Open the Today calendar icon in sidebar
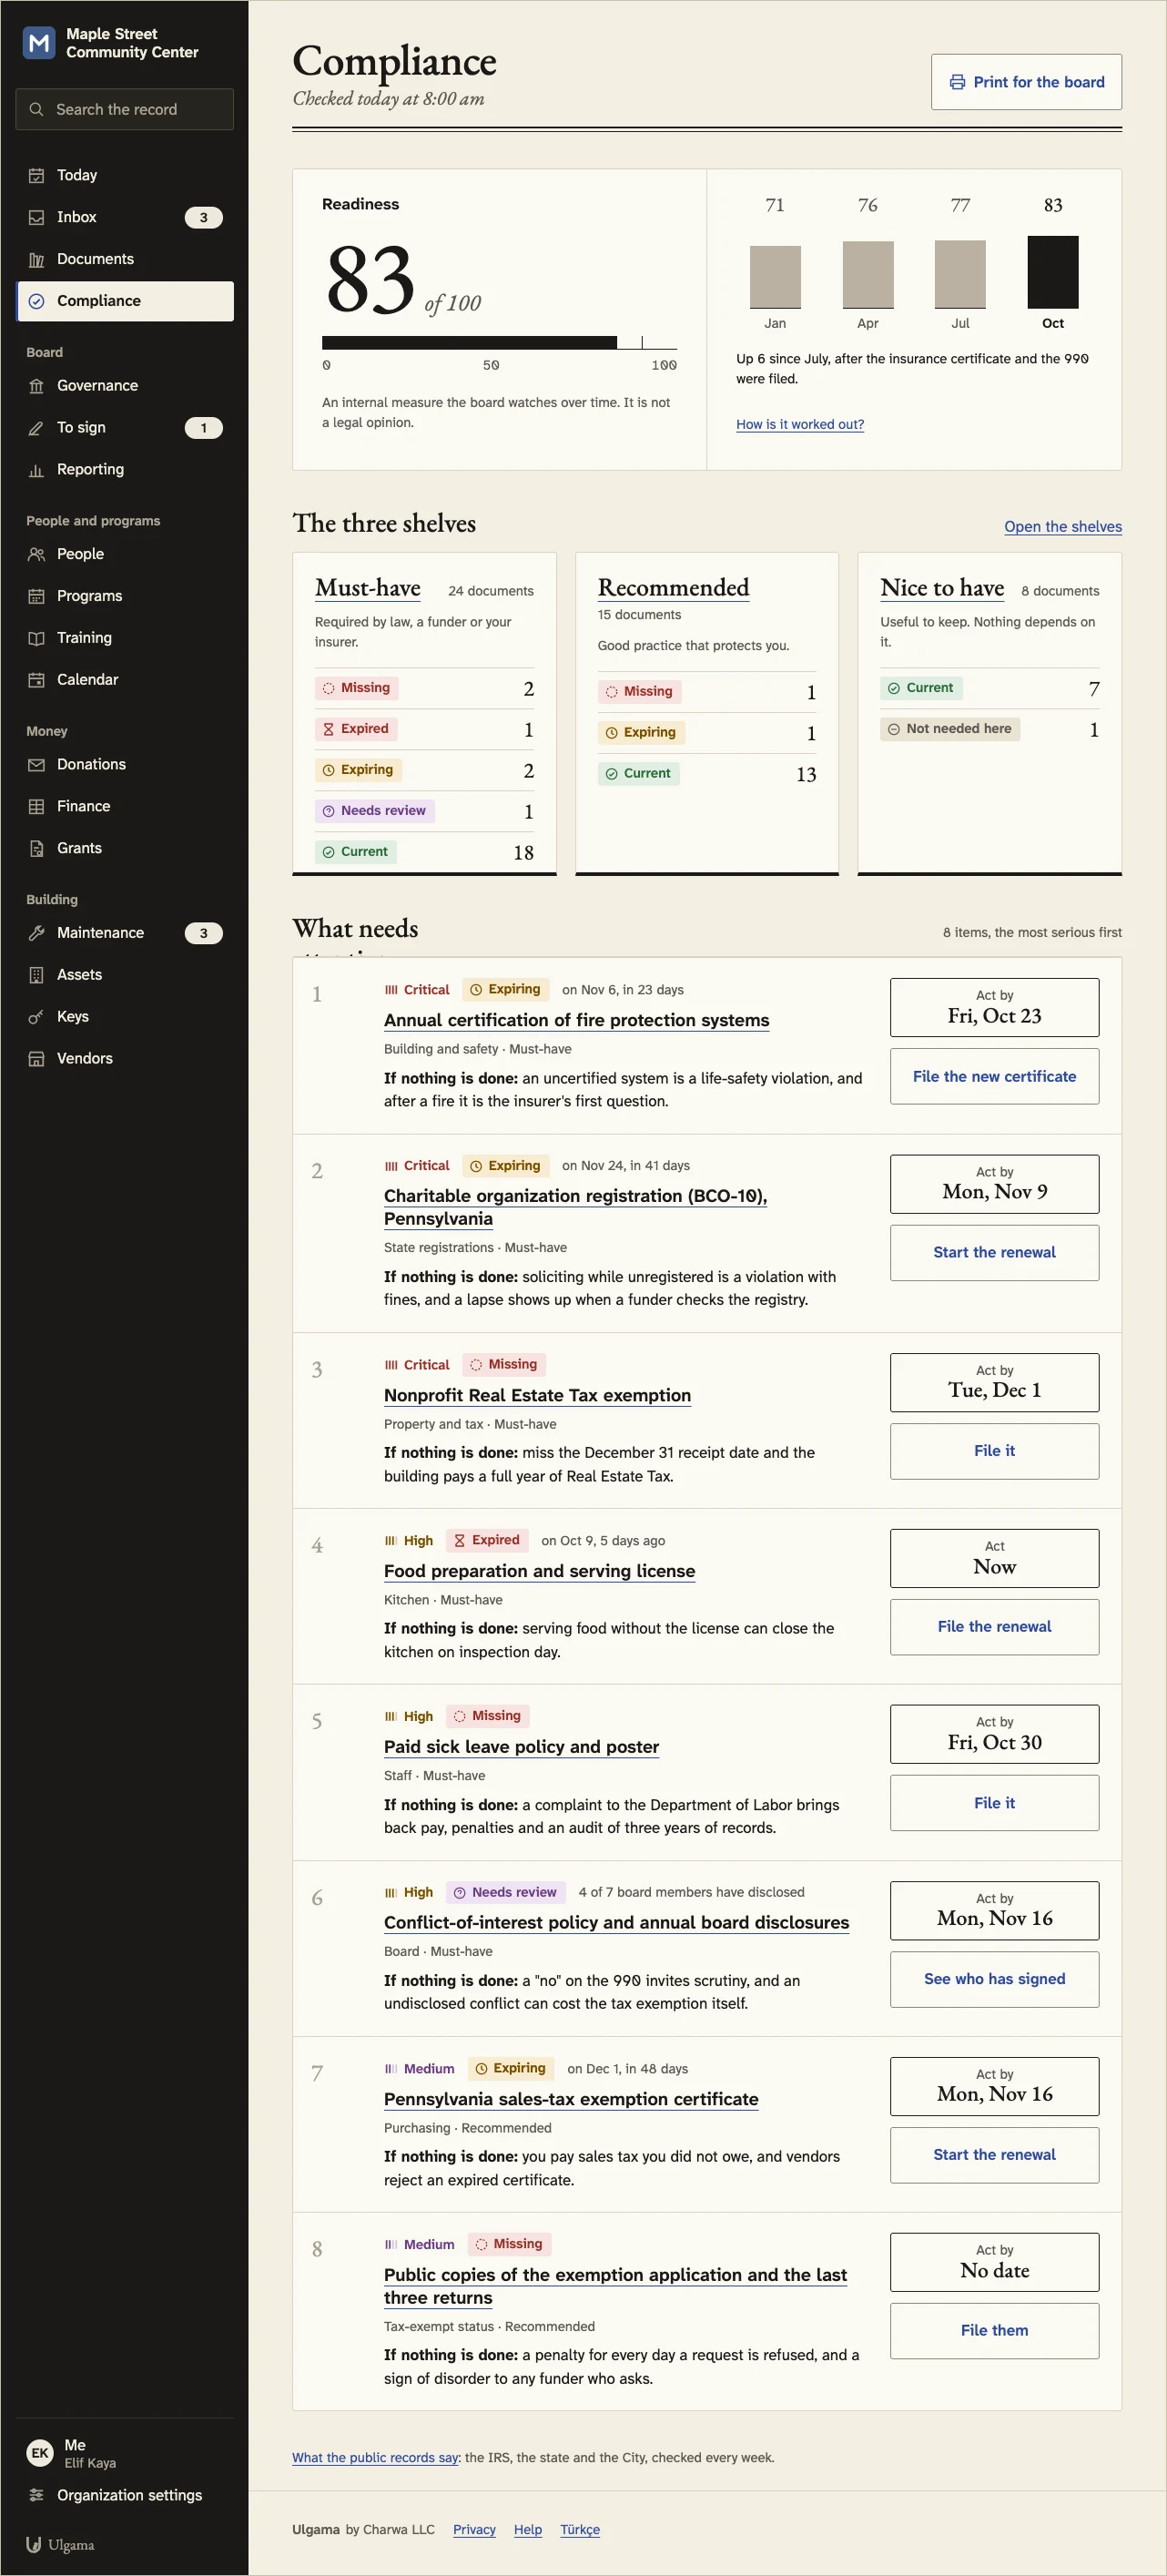The height and width of the screenshot is (2576, 1167). [x=36, y=175]
